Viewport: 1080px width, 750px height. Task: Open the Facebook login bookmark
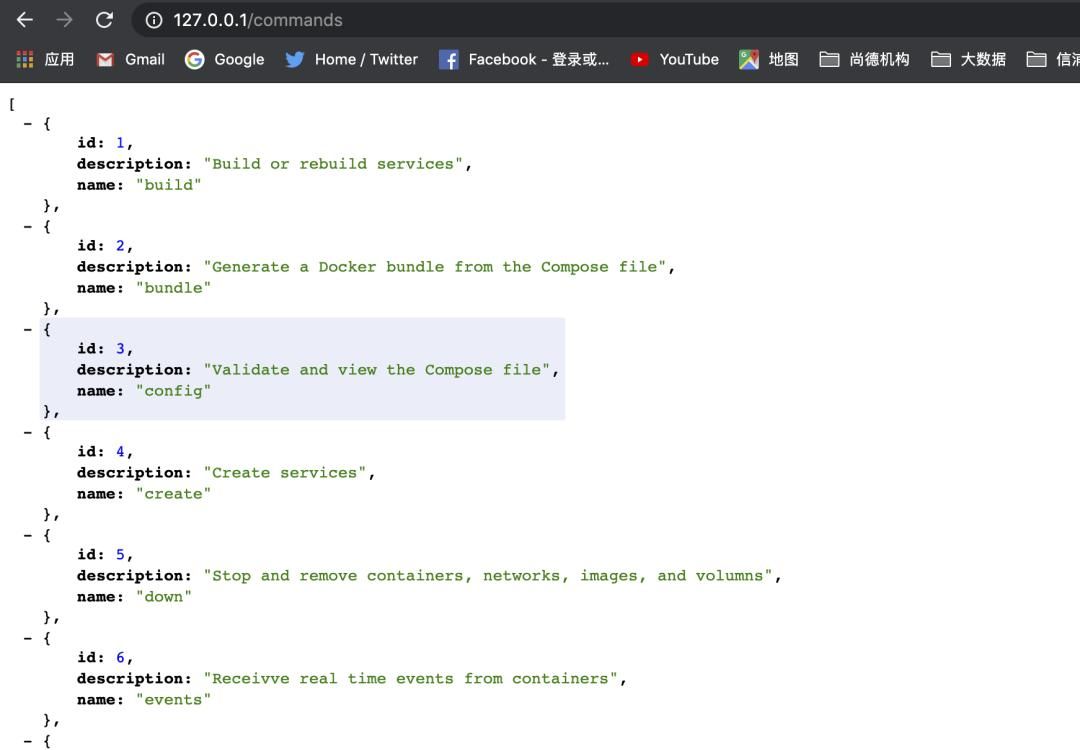click(524, 59)
